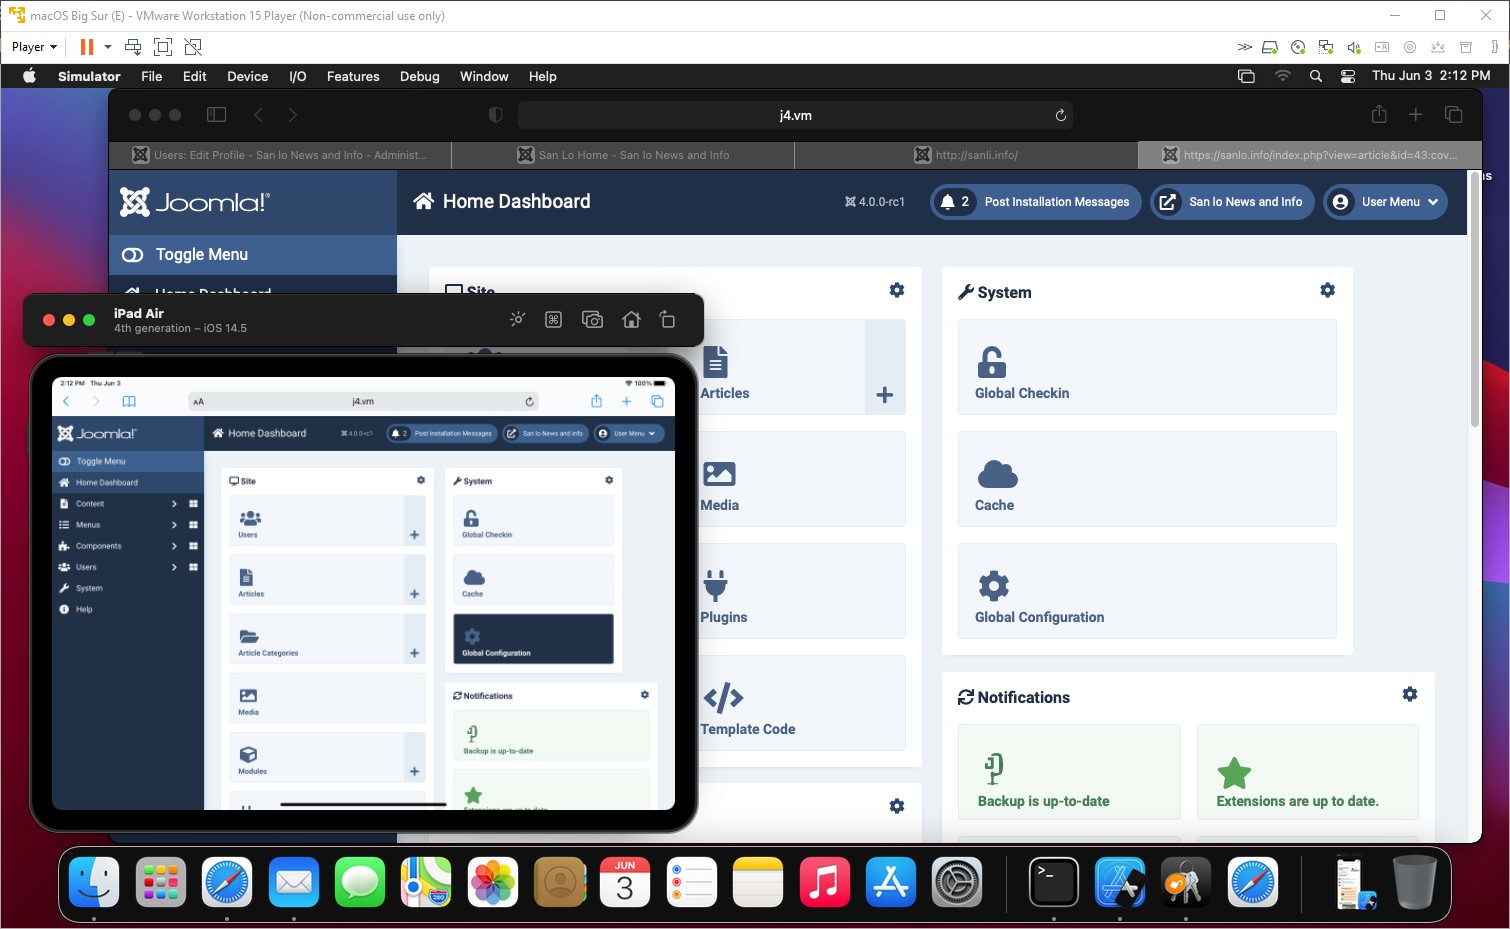
Task: Add new article plus in desktop Safari
Action: point(885,394)
